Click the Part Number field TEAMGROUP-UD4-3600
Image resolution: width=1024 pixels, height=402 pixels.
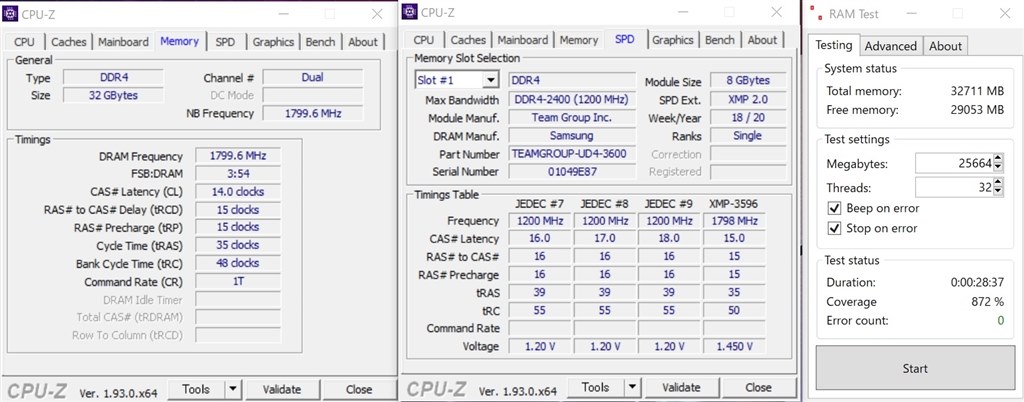(571, 154)
